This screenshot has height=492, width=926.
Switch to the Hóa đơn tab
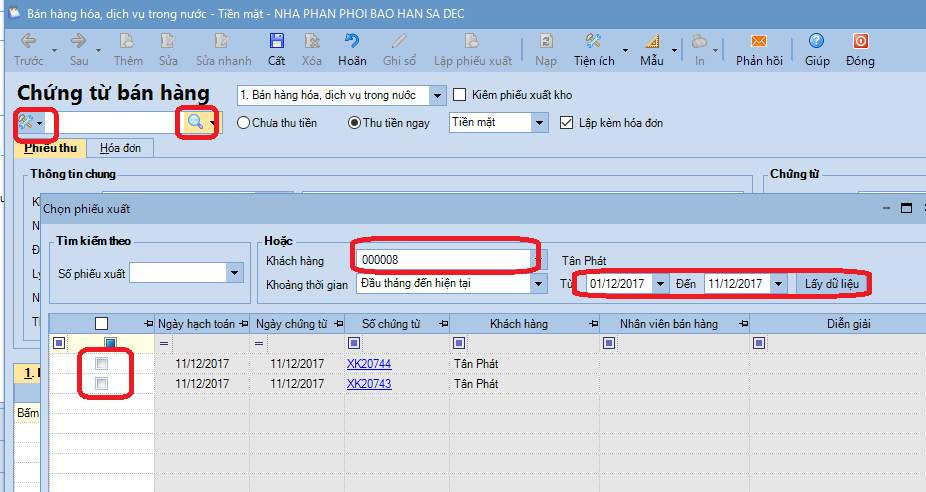(120, 148)
